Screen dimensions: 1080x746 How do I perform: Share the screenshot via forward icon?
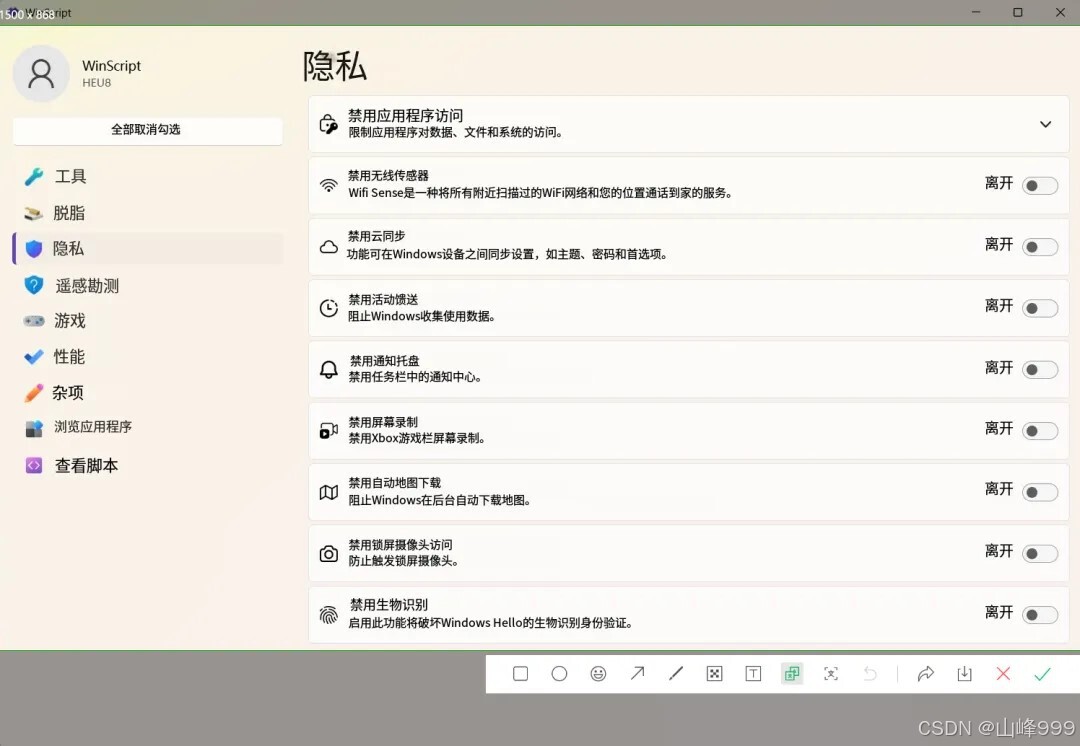click(x=926, y=674)
